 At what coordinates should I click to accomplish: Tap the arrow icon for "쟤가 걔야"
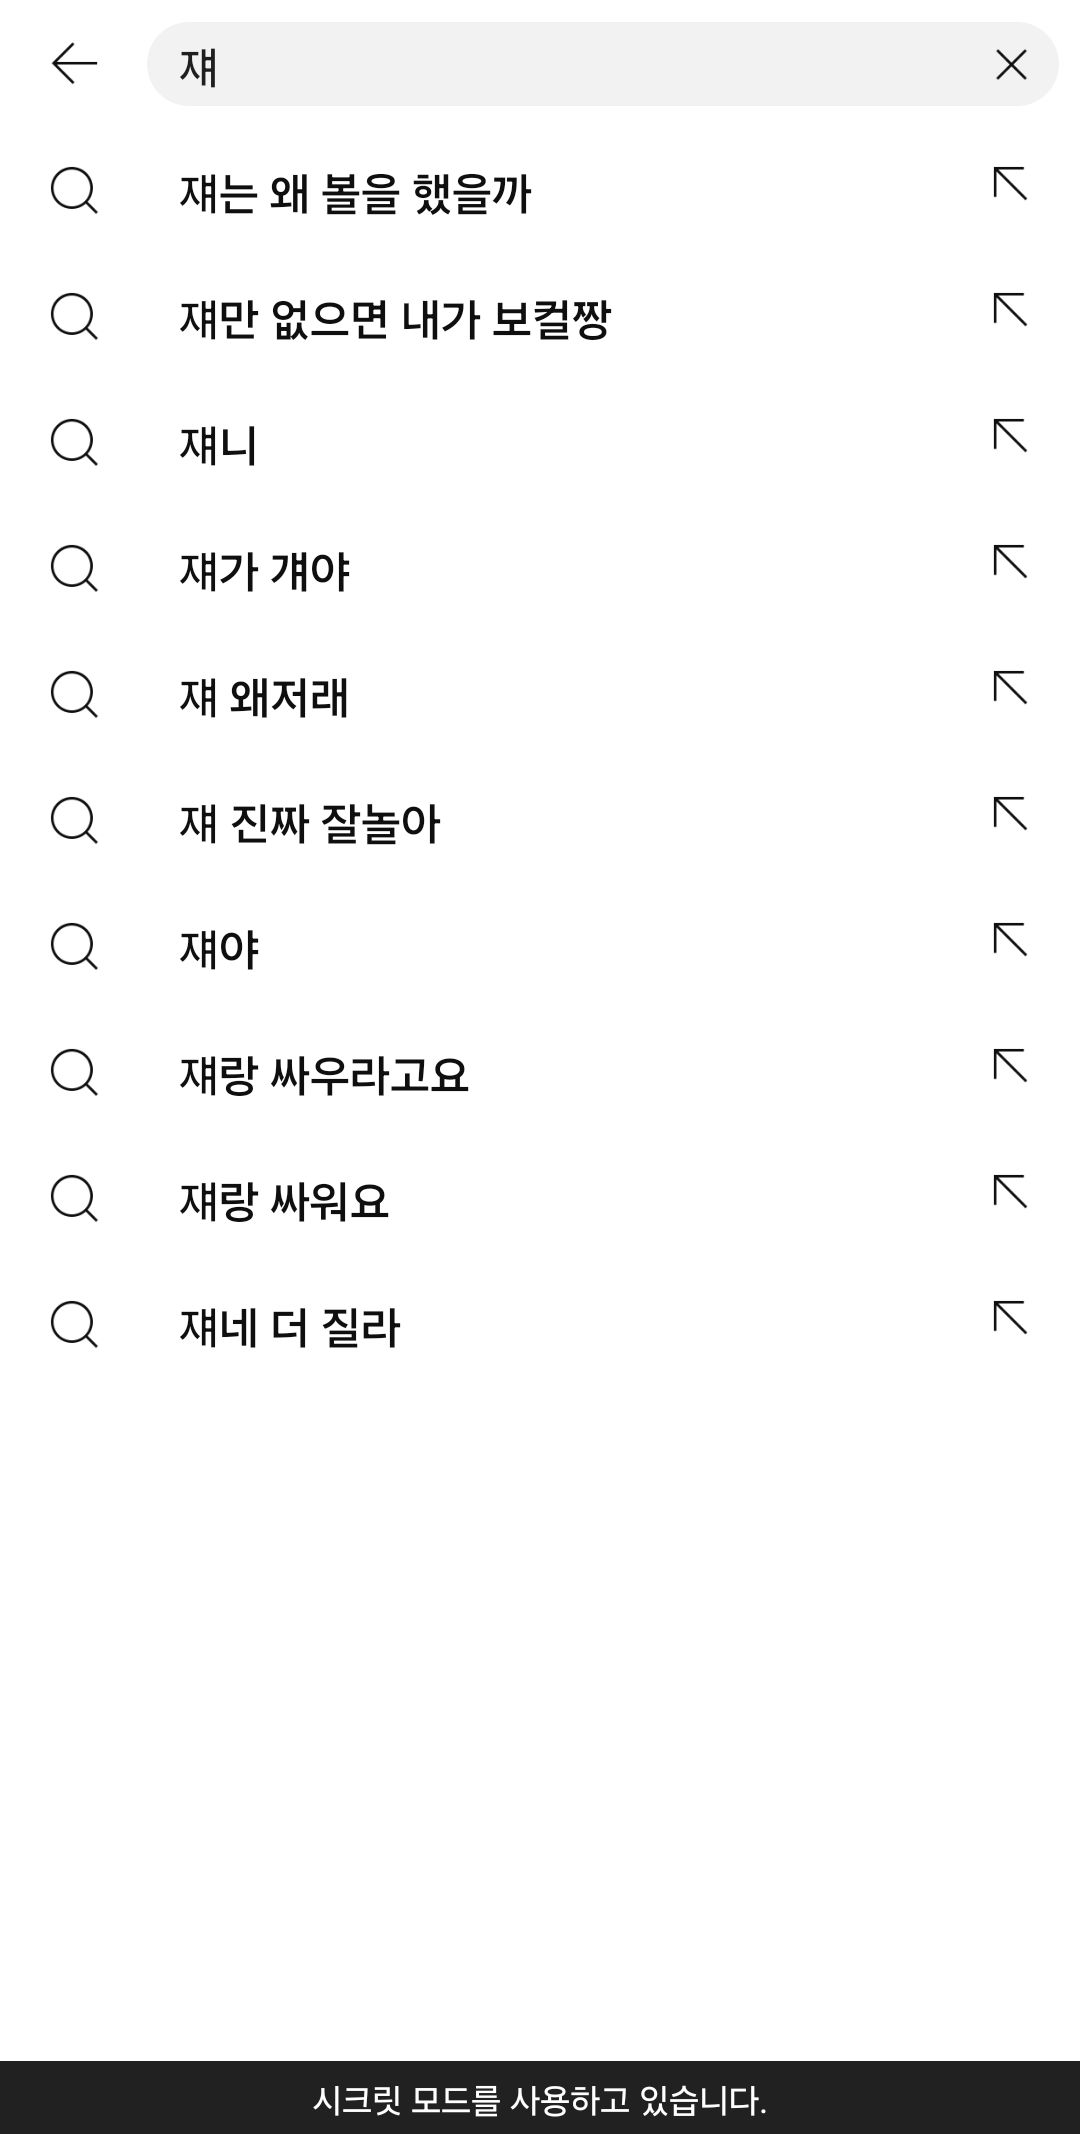pyautogui.click(x=1010, y=563)
